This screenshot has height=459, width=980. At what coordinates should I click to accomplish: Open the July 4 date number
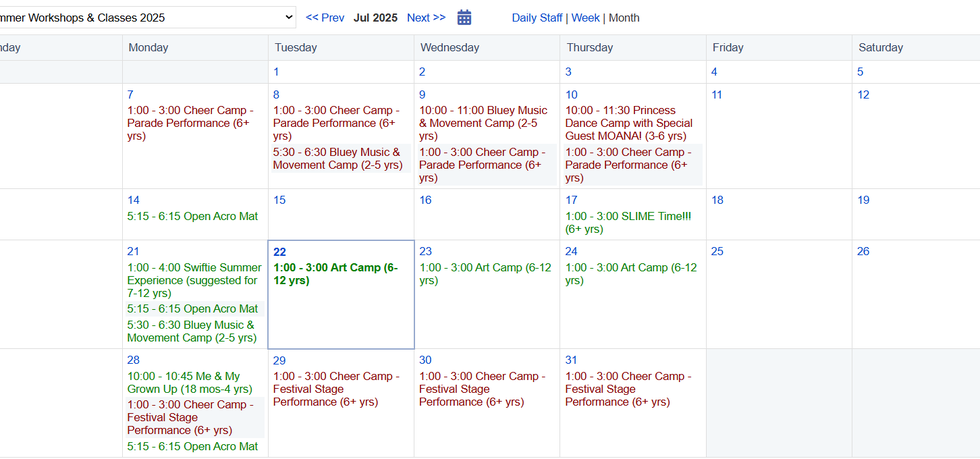(714, 72)
